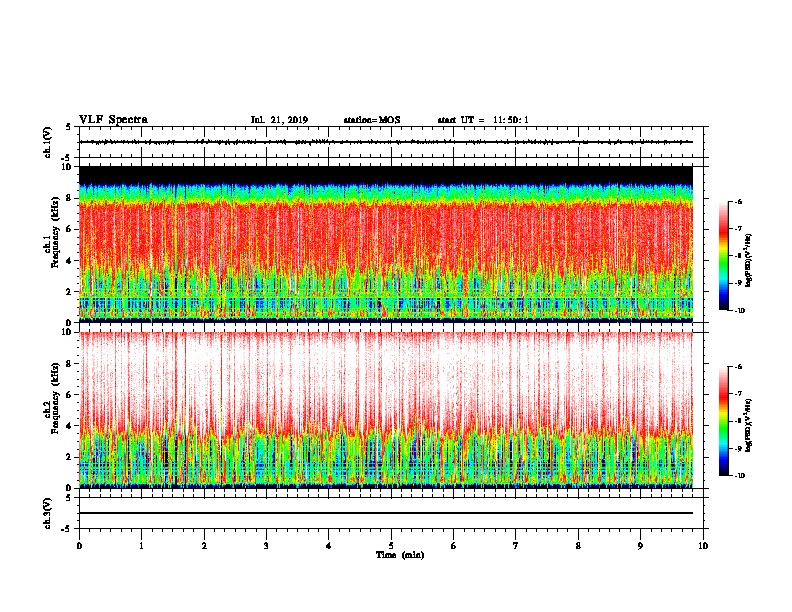Click the 8 kHz tick label on ch.1

pyautogui.click(x=69, y=198)
